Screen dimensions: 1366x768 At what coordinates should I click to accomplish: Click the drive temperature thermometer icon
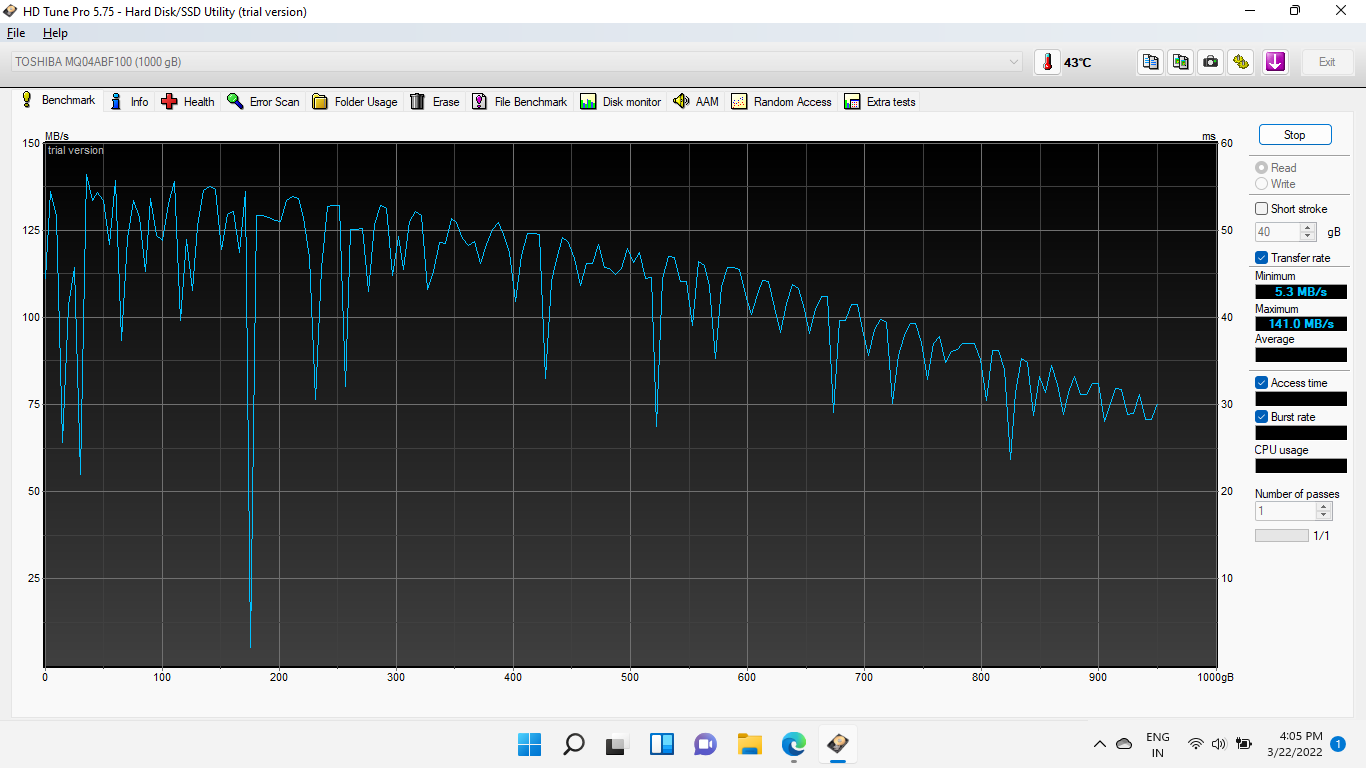point(1047,62)
